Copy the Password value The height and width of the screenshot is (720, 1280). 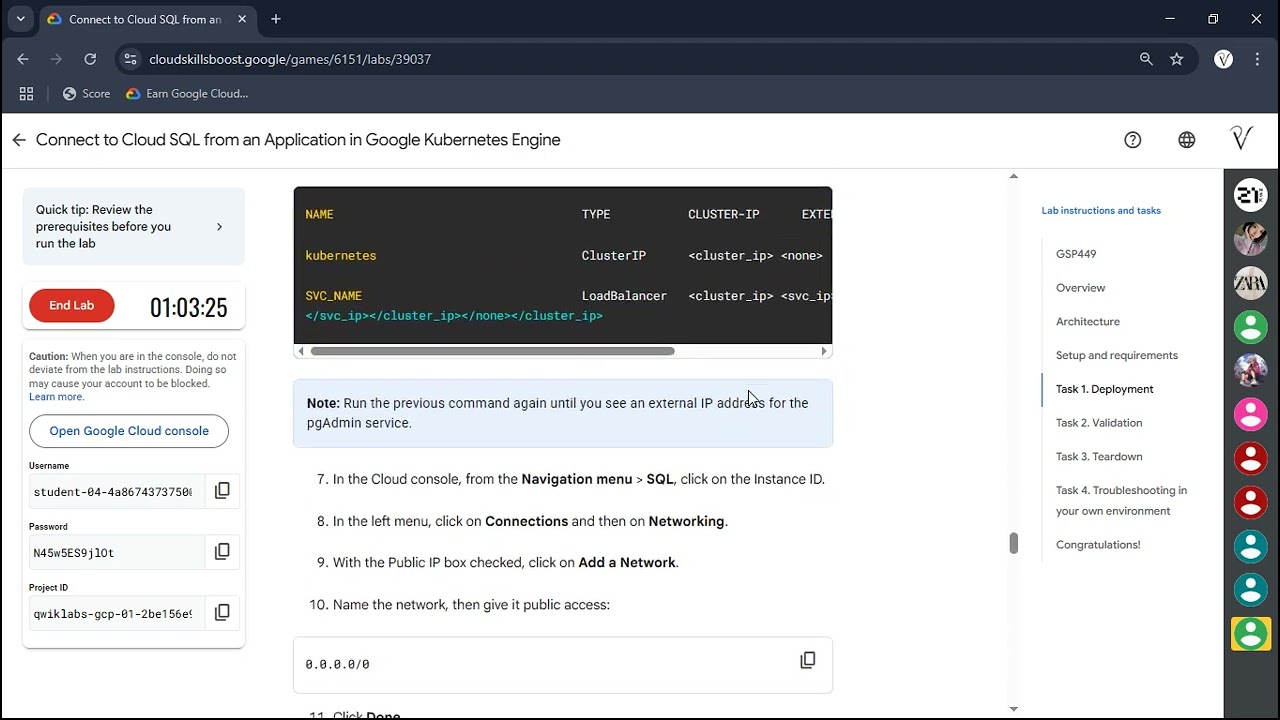click(x=222, y=551)
